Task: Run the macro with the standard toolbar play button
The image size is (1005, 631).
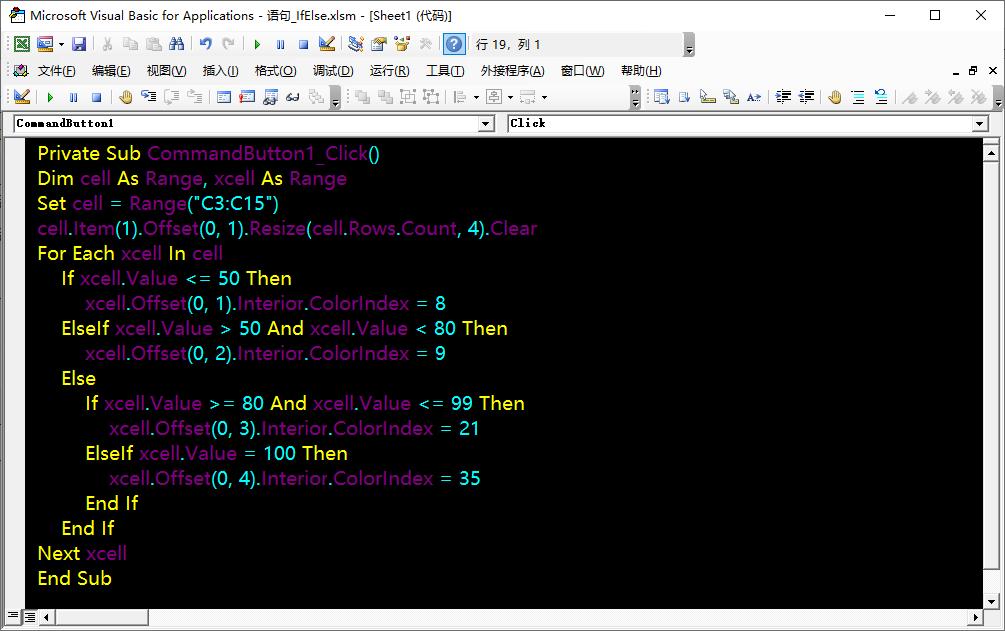Action: point(257,44)
